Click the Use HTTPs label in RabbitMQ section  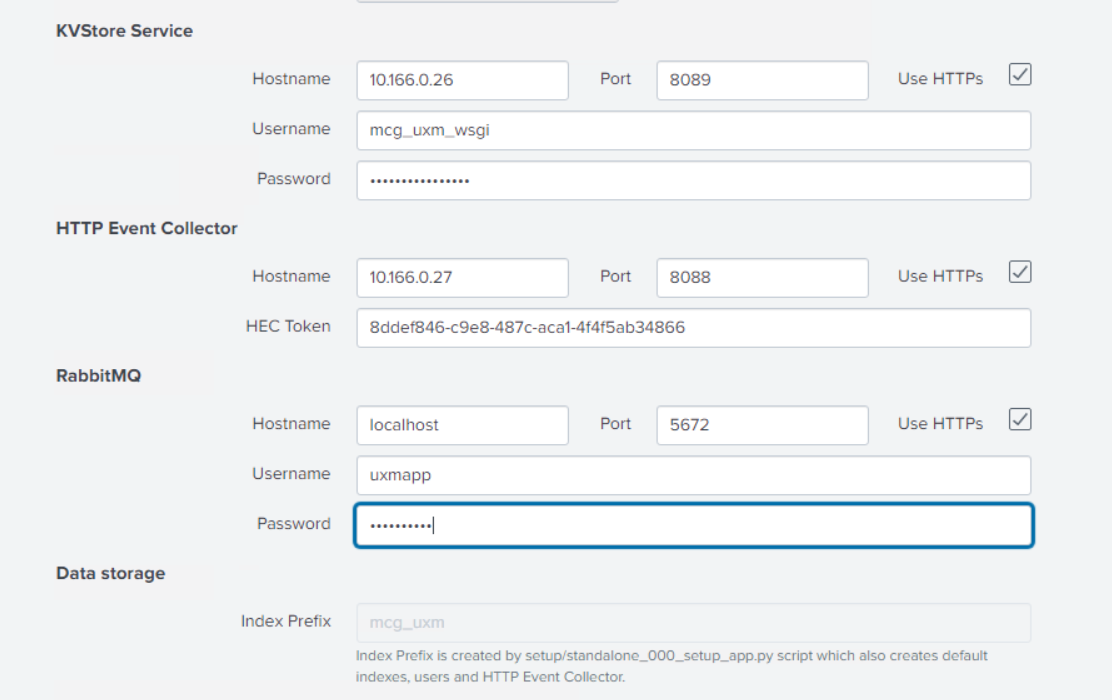pos(940,424)
